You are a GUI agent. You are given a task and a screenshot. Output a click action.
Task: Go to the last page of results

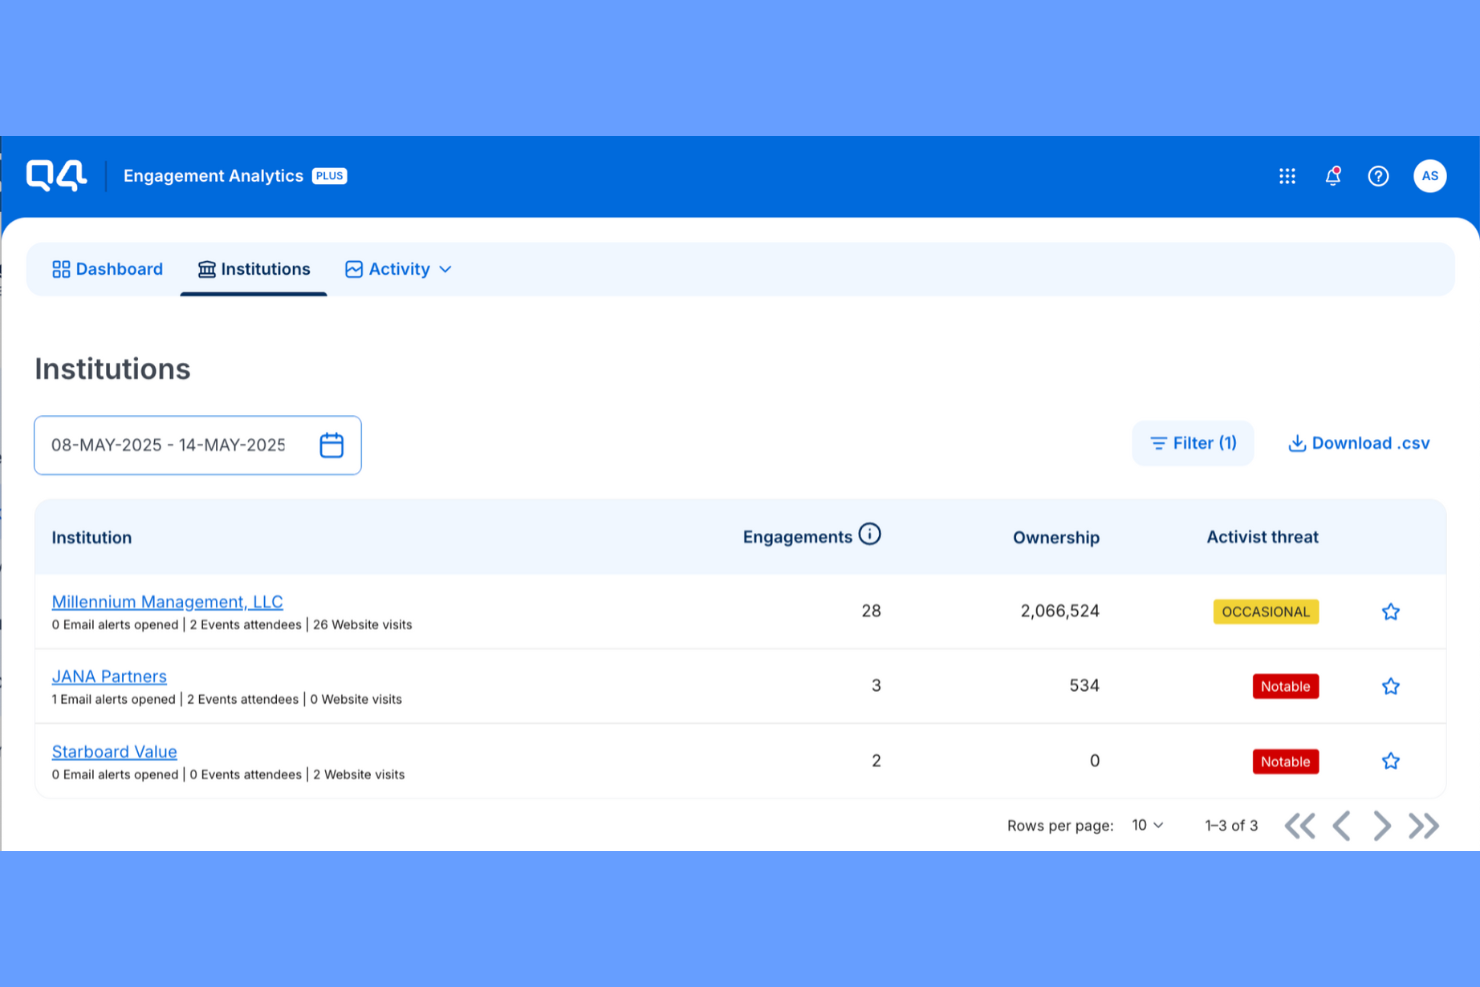[x=1424, y=826]
